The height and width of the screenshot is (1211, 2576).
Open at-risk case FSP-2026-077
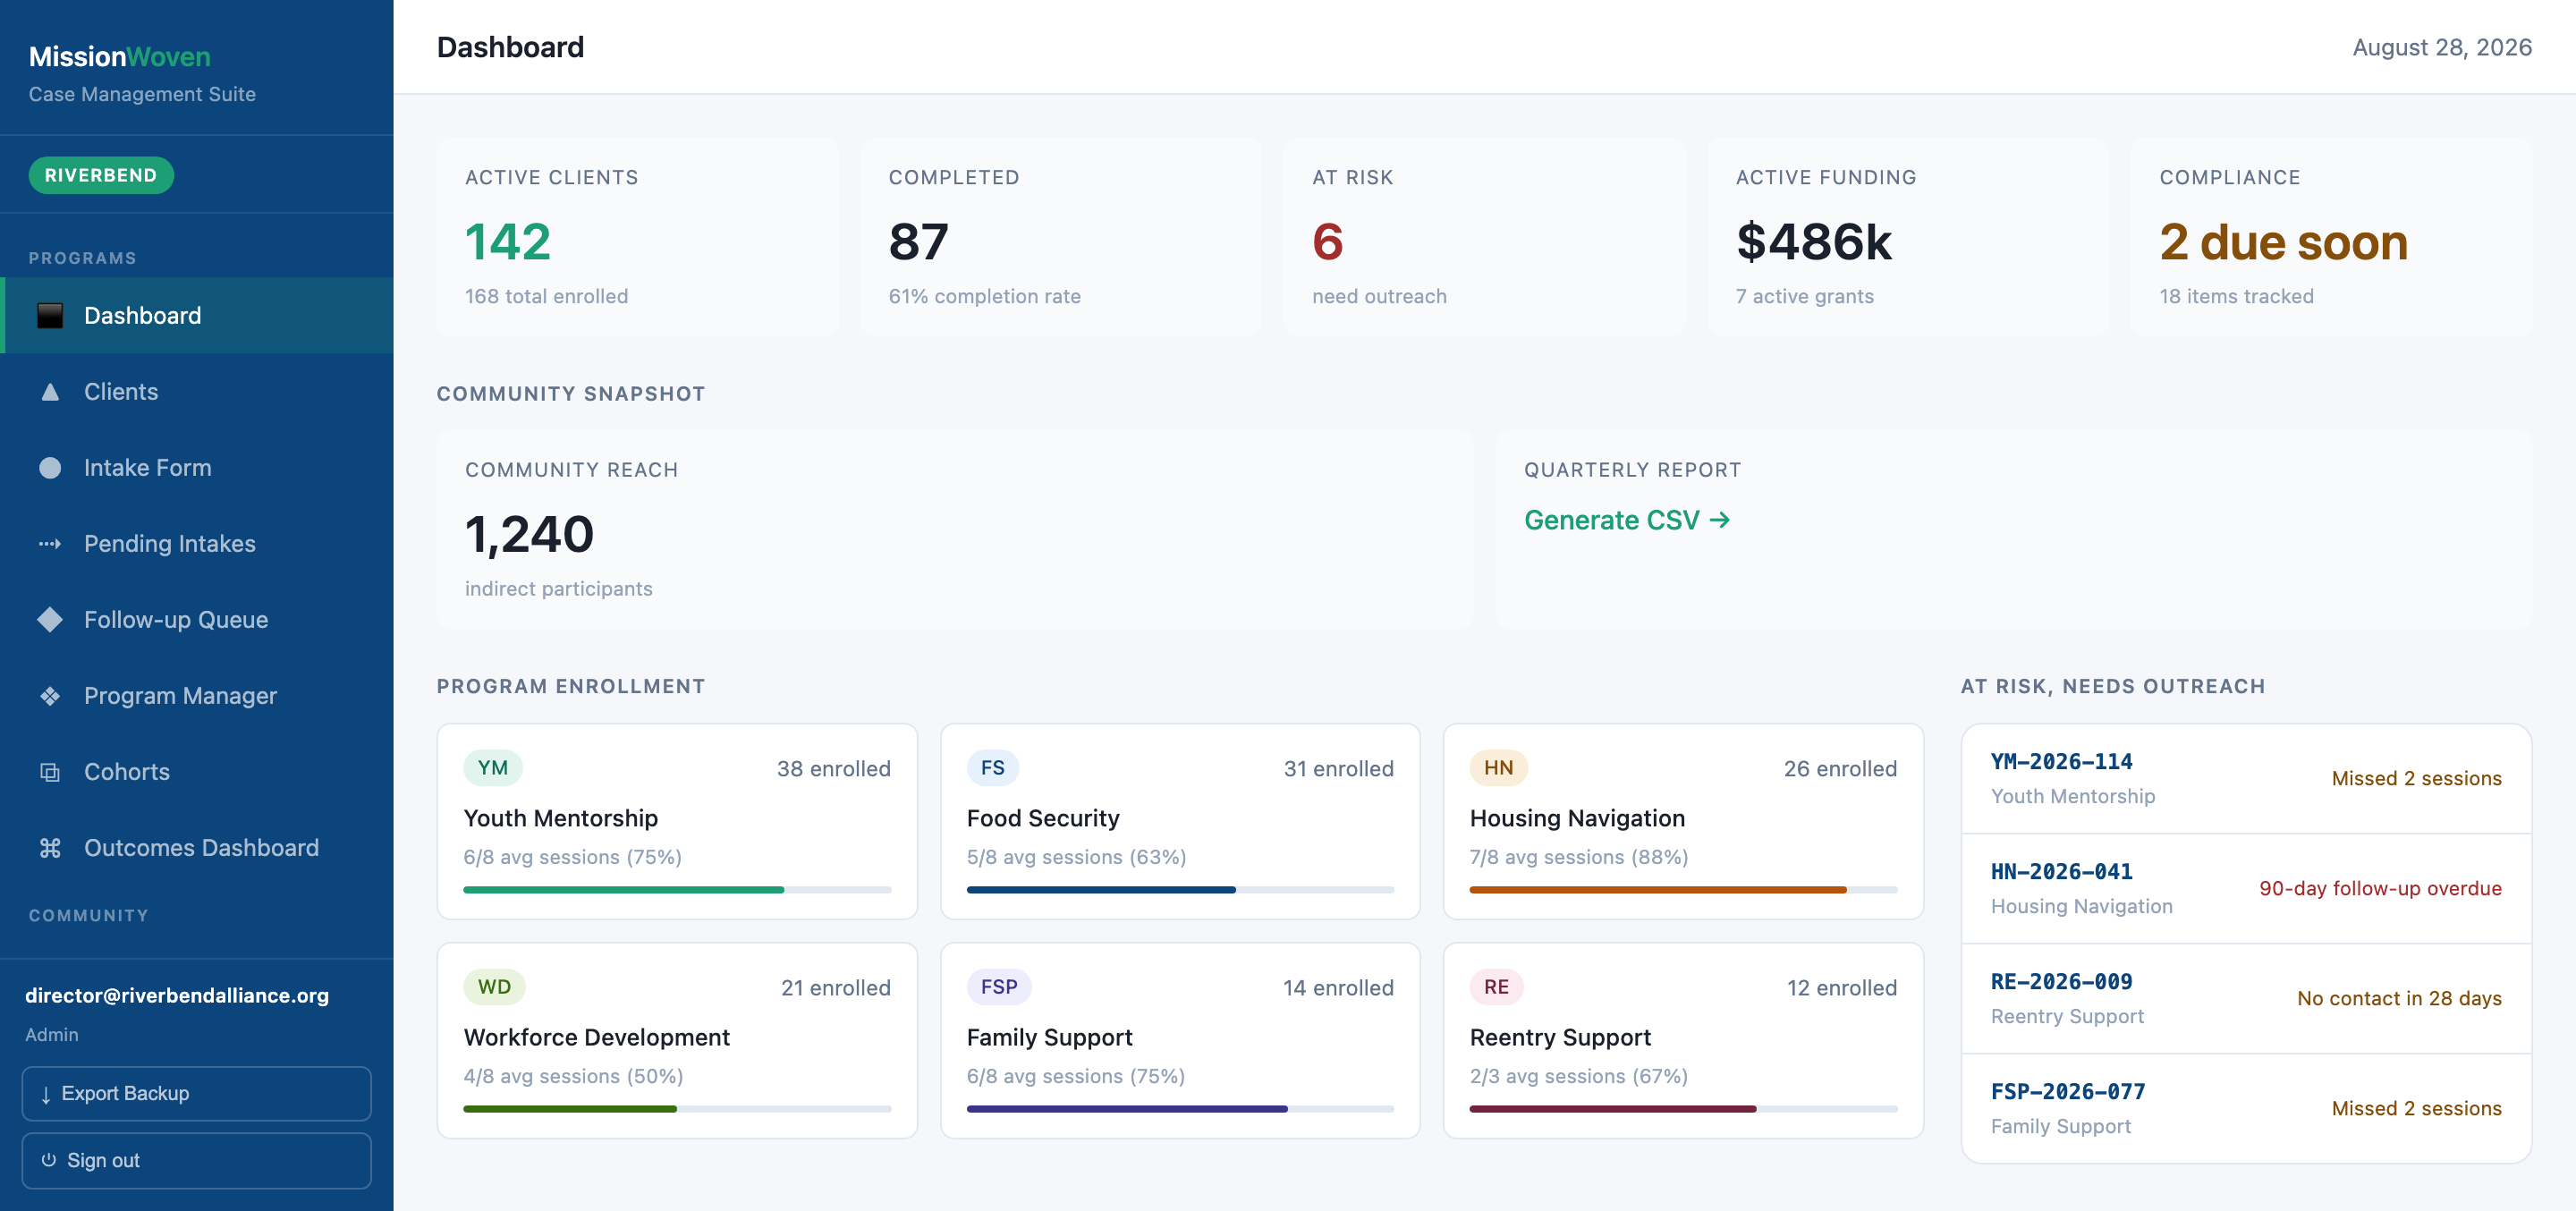[2246, 1108]
